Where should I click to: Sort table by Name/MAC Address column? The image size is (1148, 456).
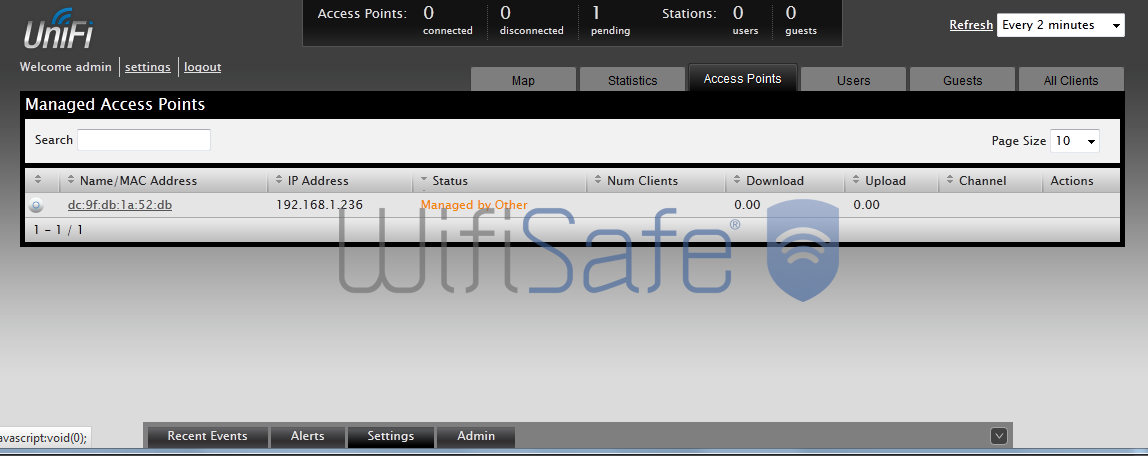pos(138,181)
